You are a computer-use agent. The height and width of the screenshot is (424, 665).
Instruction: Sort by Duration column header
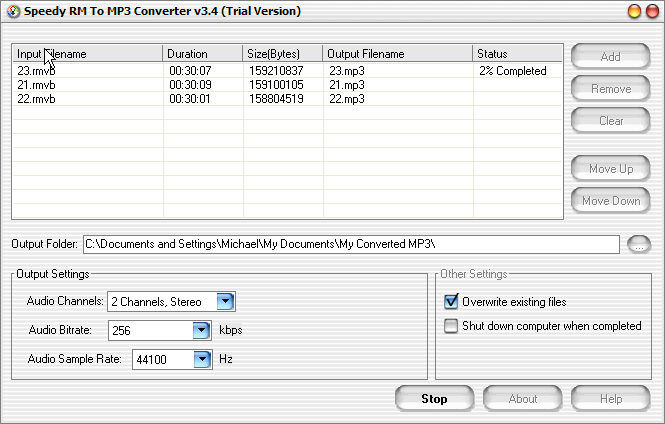point(202,54)
